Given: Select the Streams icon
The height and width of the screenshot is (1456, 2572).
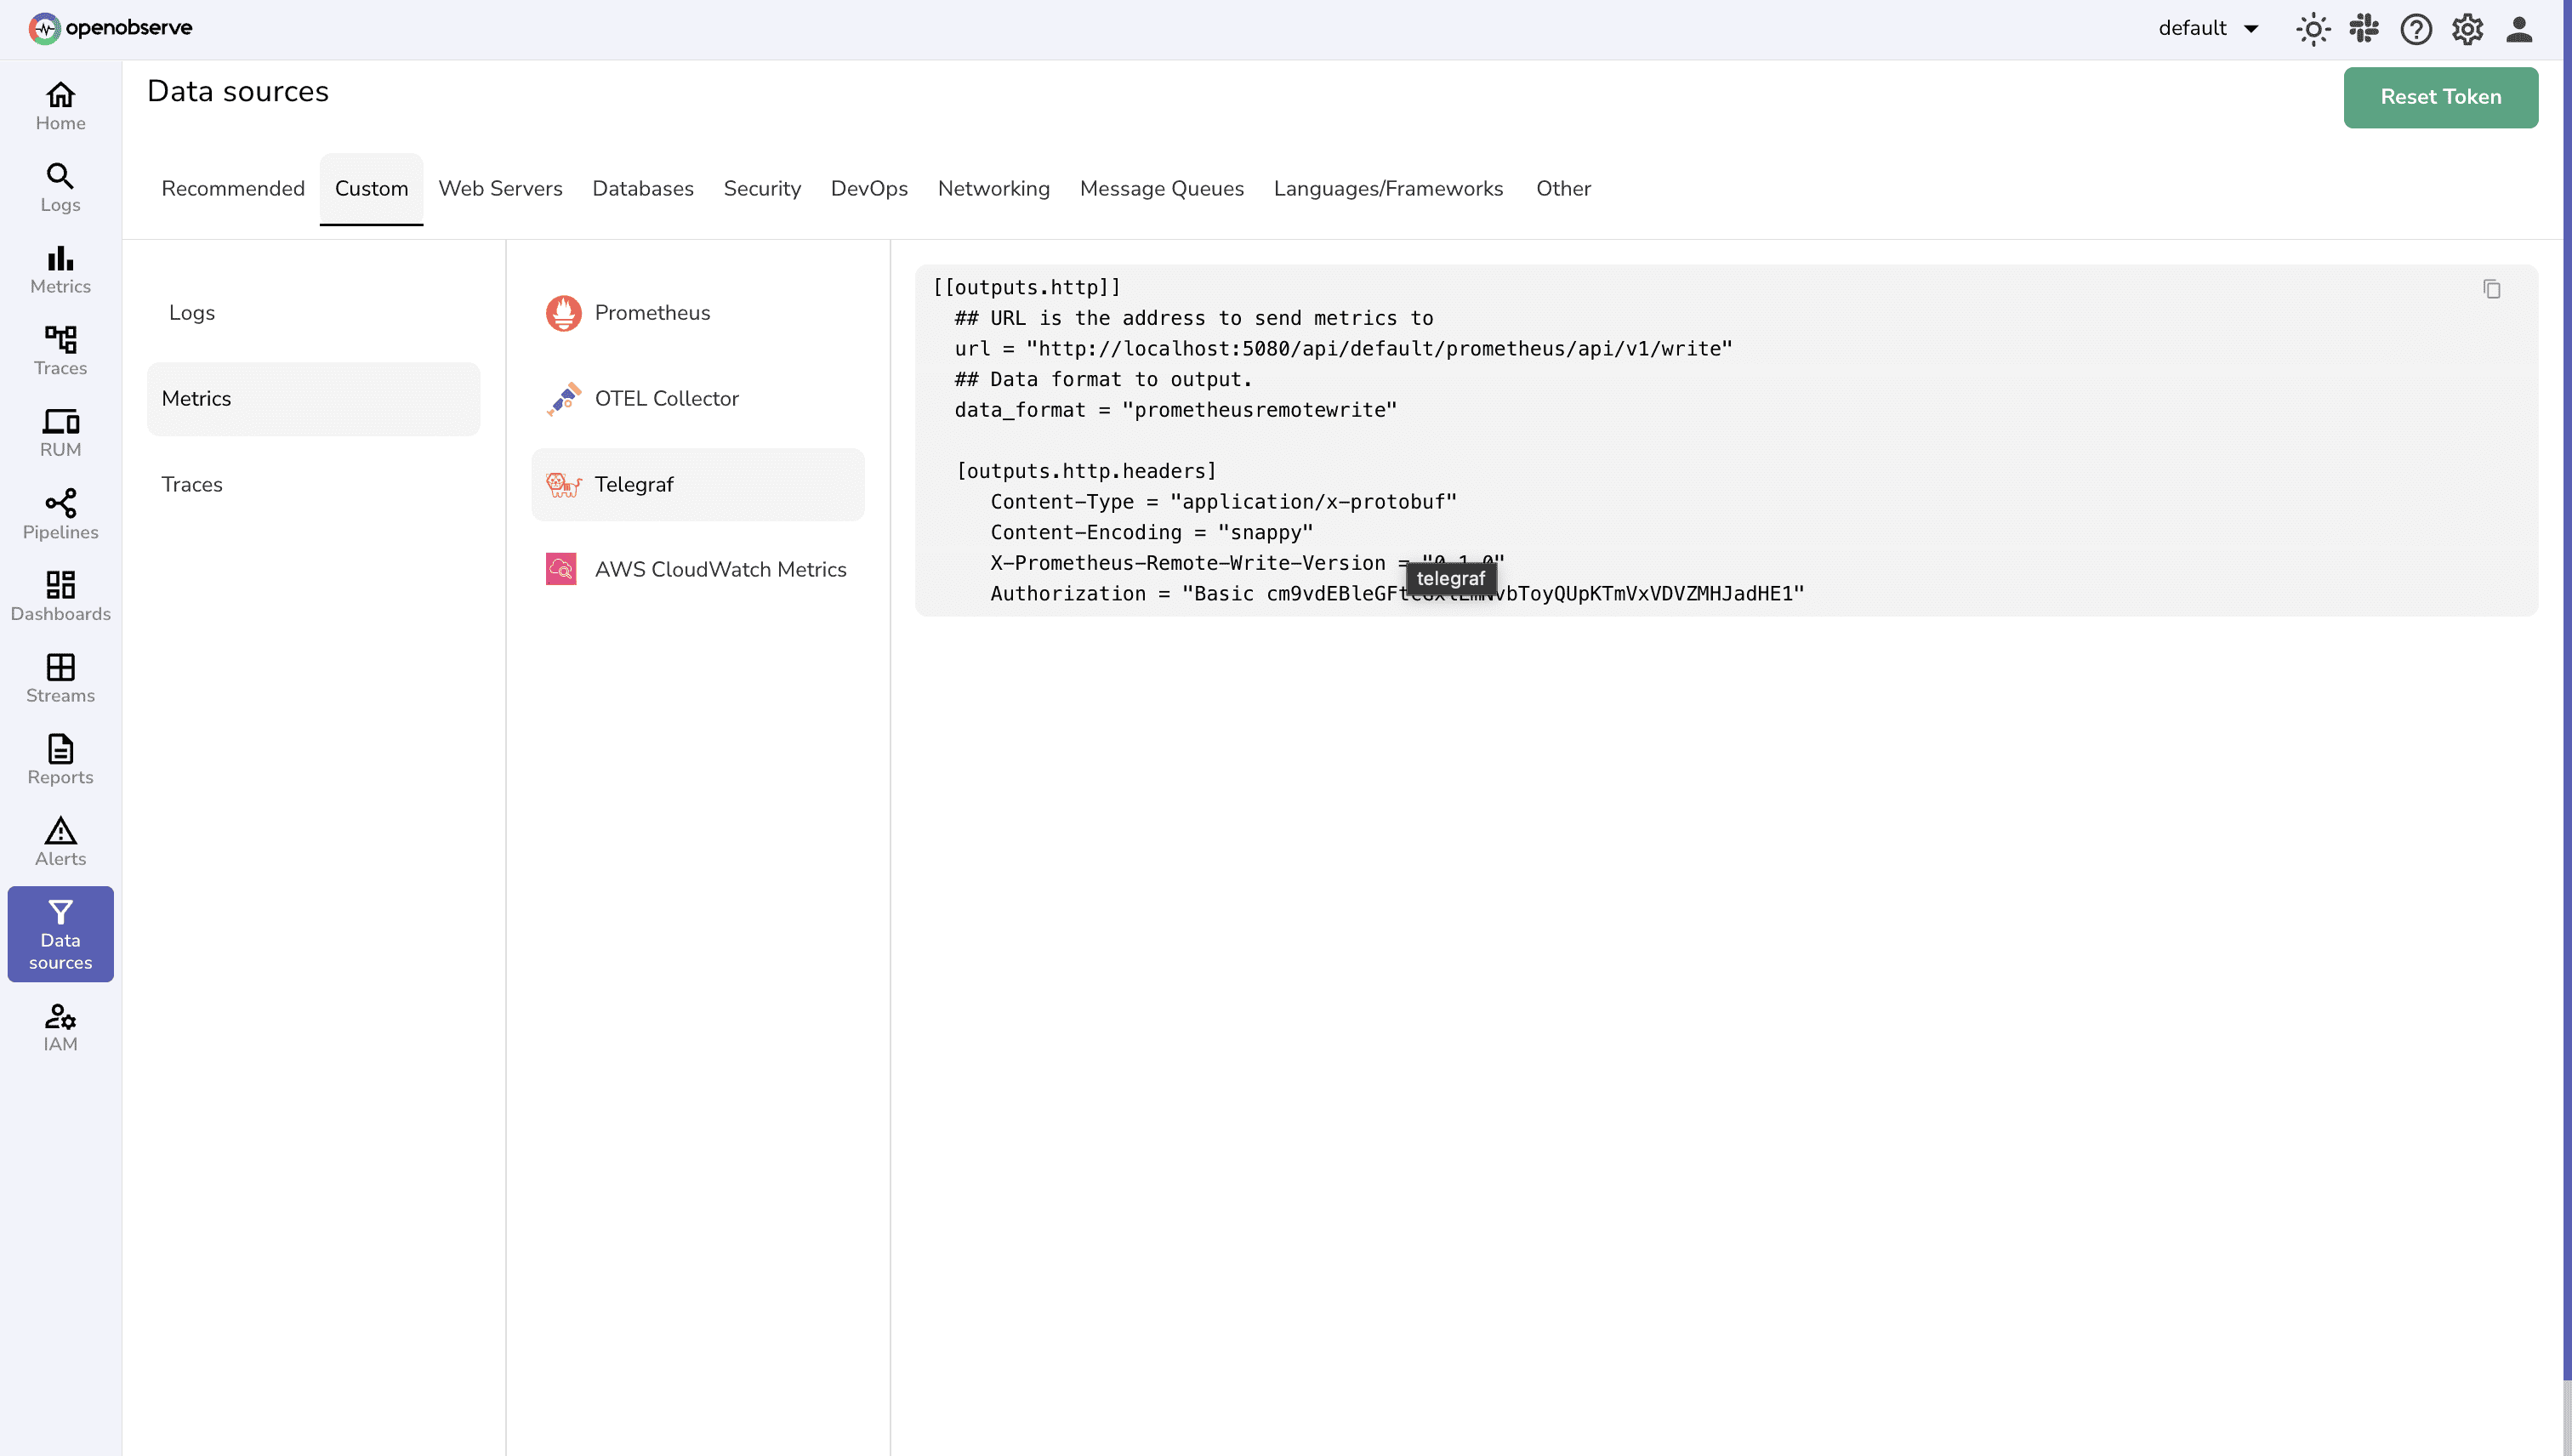Looking at the screenshot, I should click(60, 678).
